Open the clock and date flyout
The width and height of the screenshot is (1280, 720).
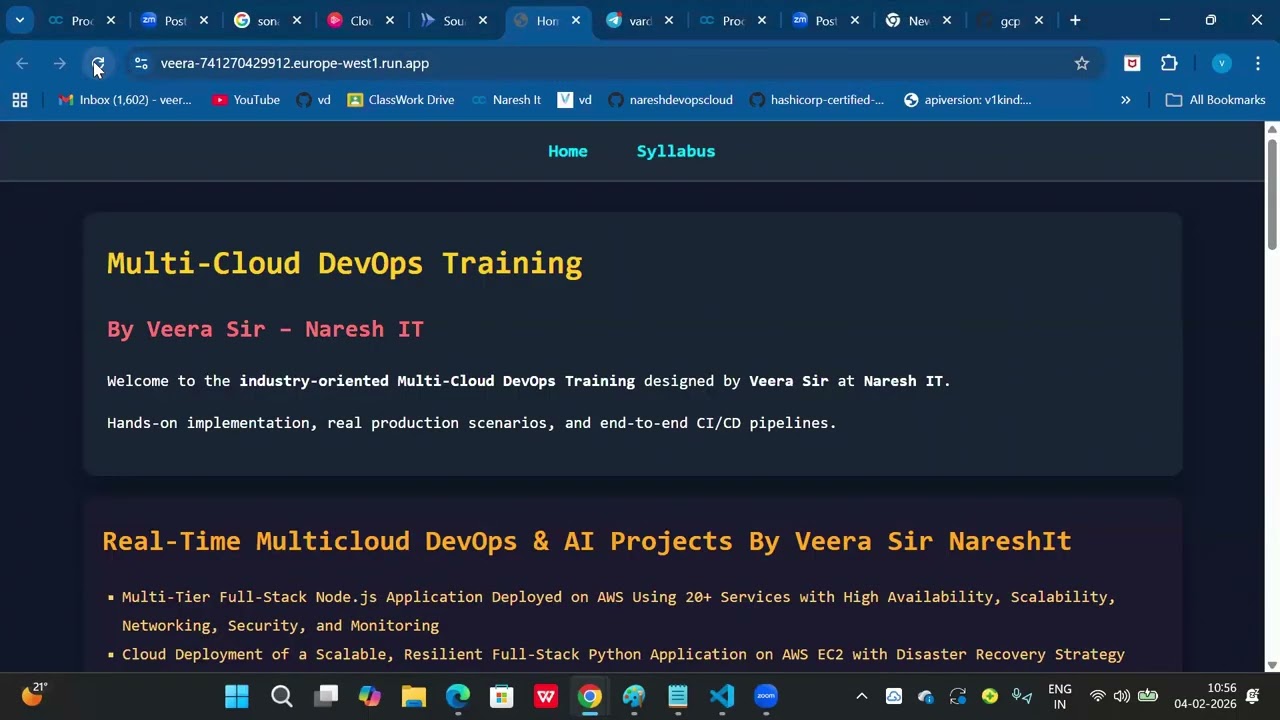(x=1206, y=696)
